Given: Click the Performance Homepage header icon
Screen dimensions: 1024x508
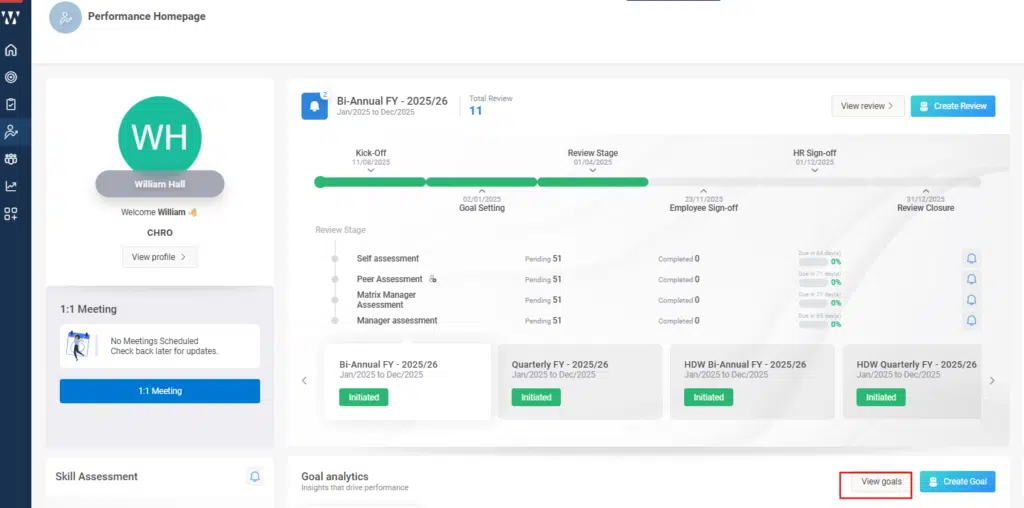Looking at the screenshot, I should pyautogui.click(x=65, y=18).
